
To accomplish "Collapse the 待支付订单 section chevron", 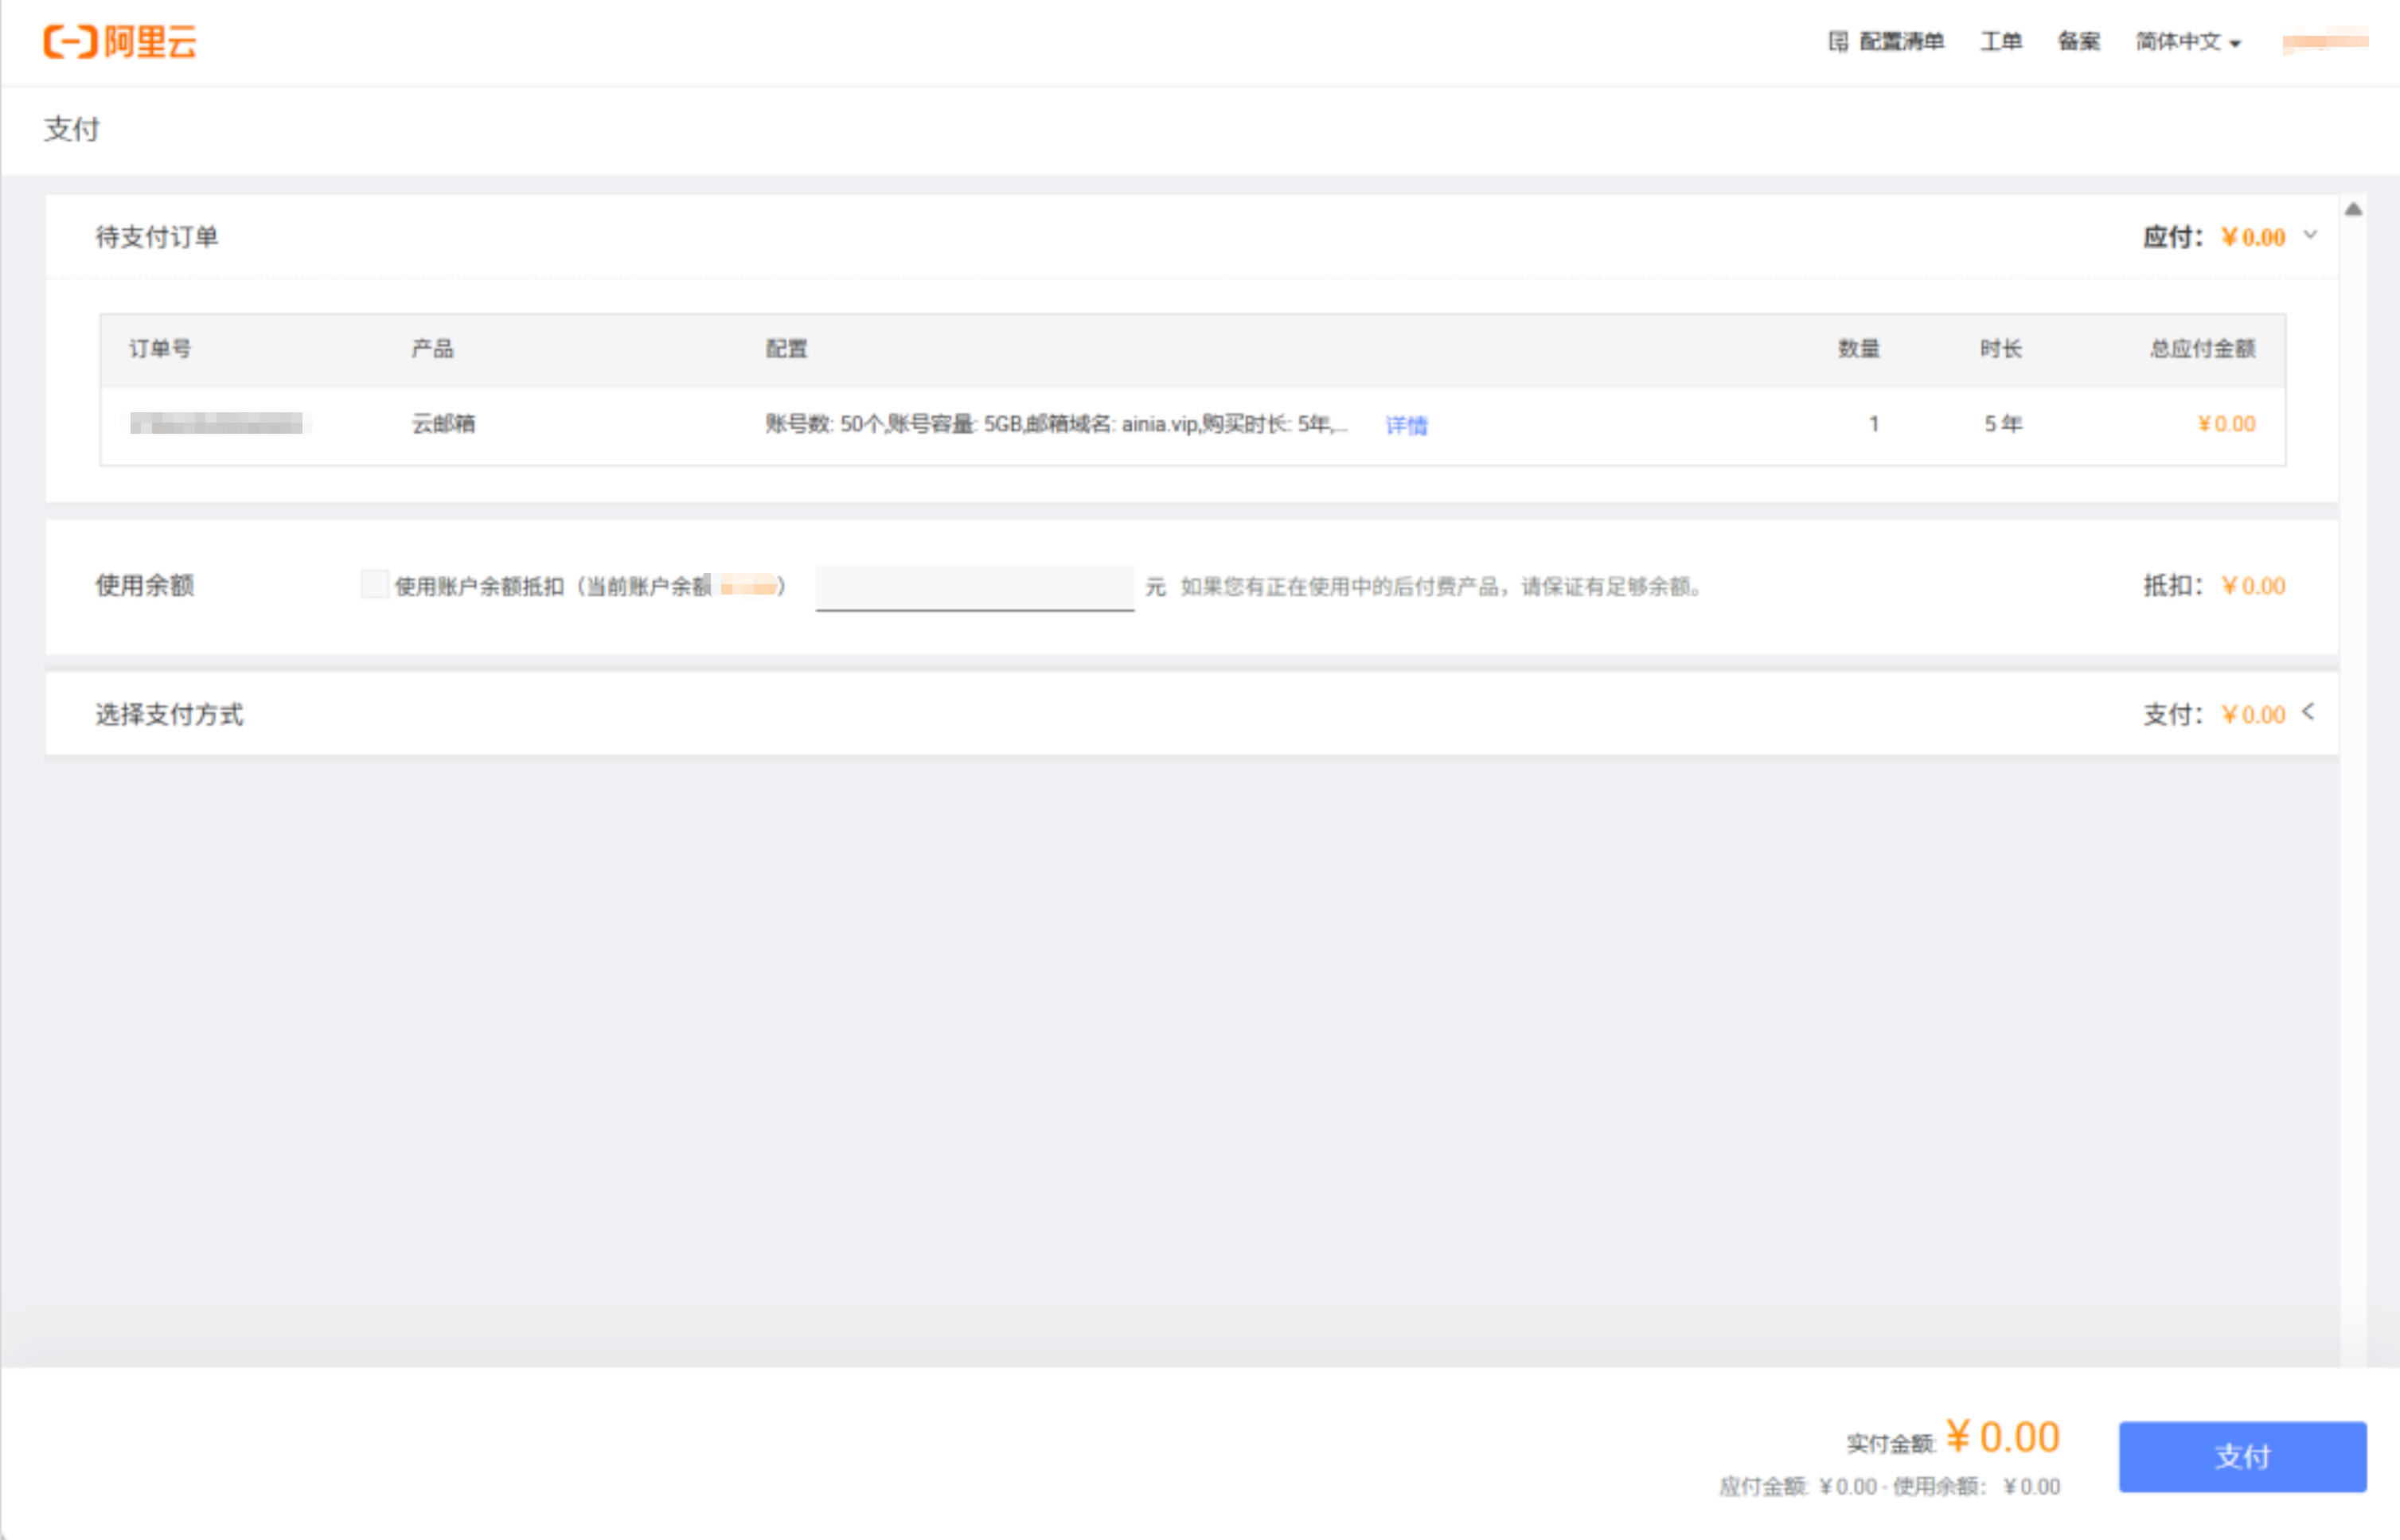I will pyautogui.click(x=2310, y=235).
